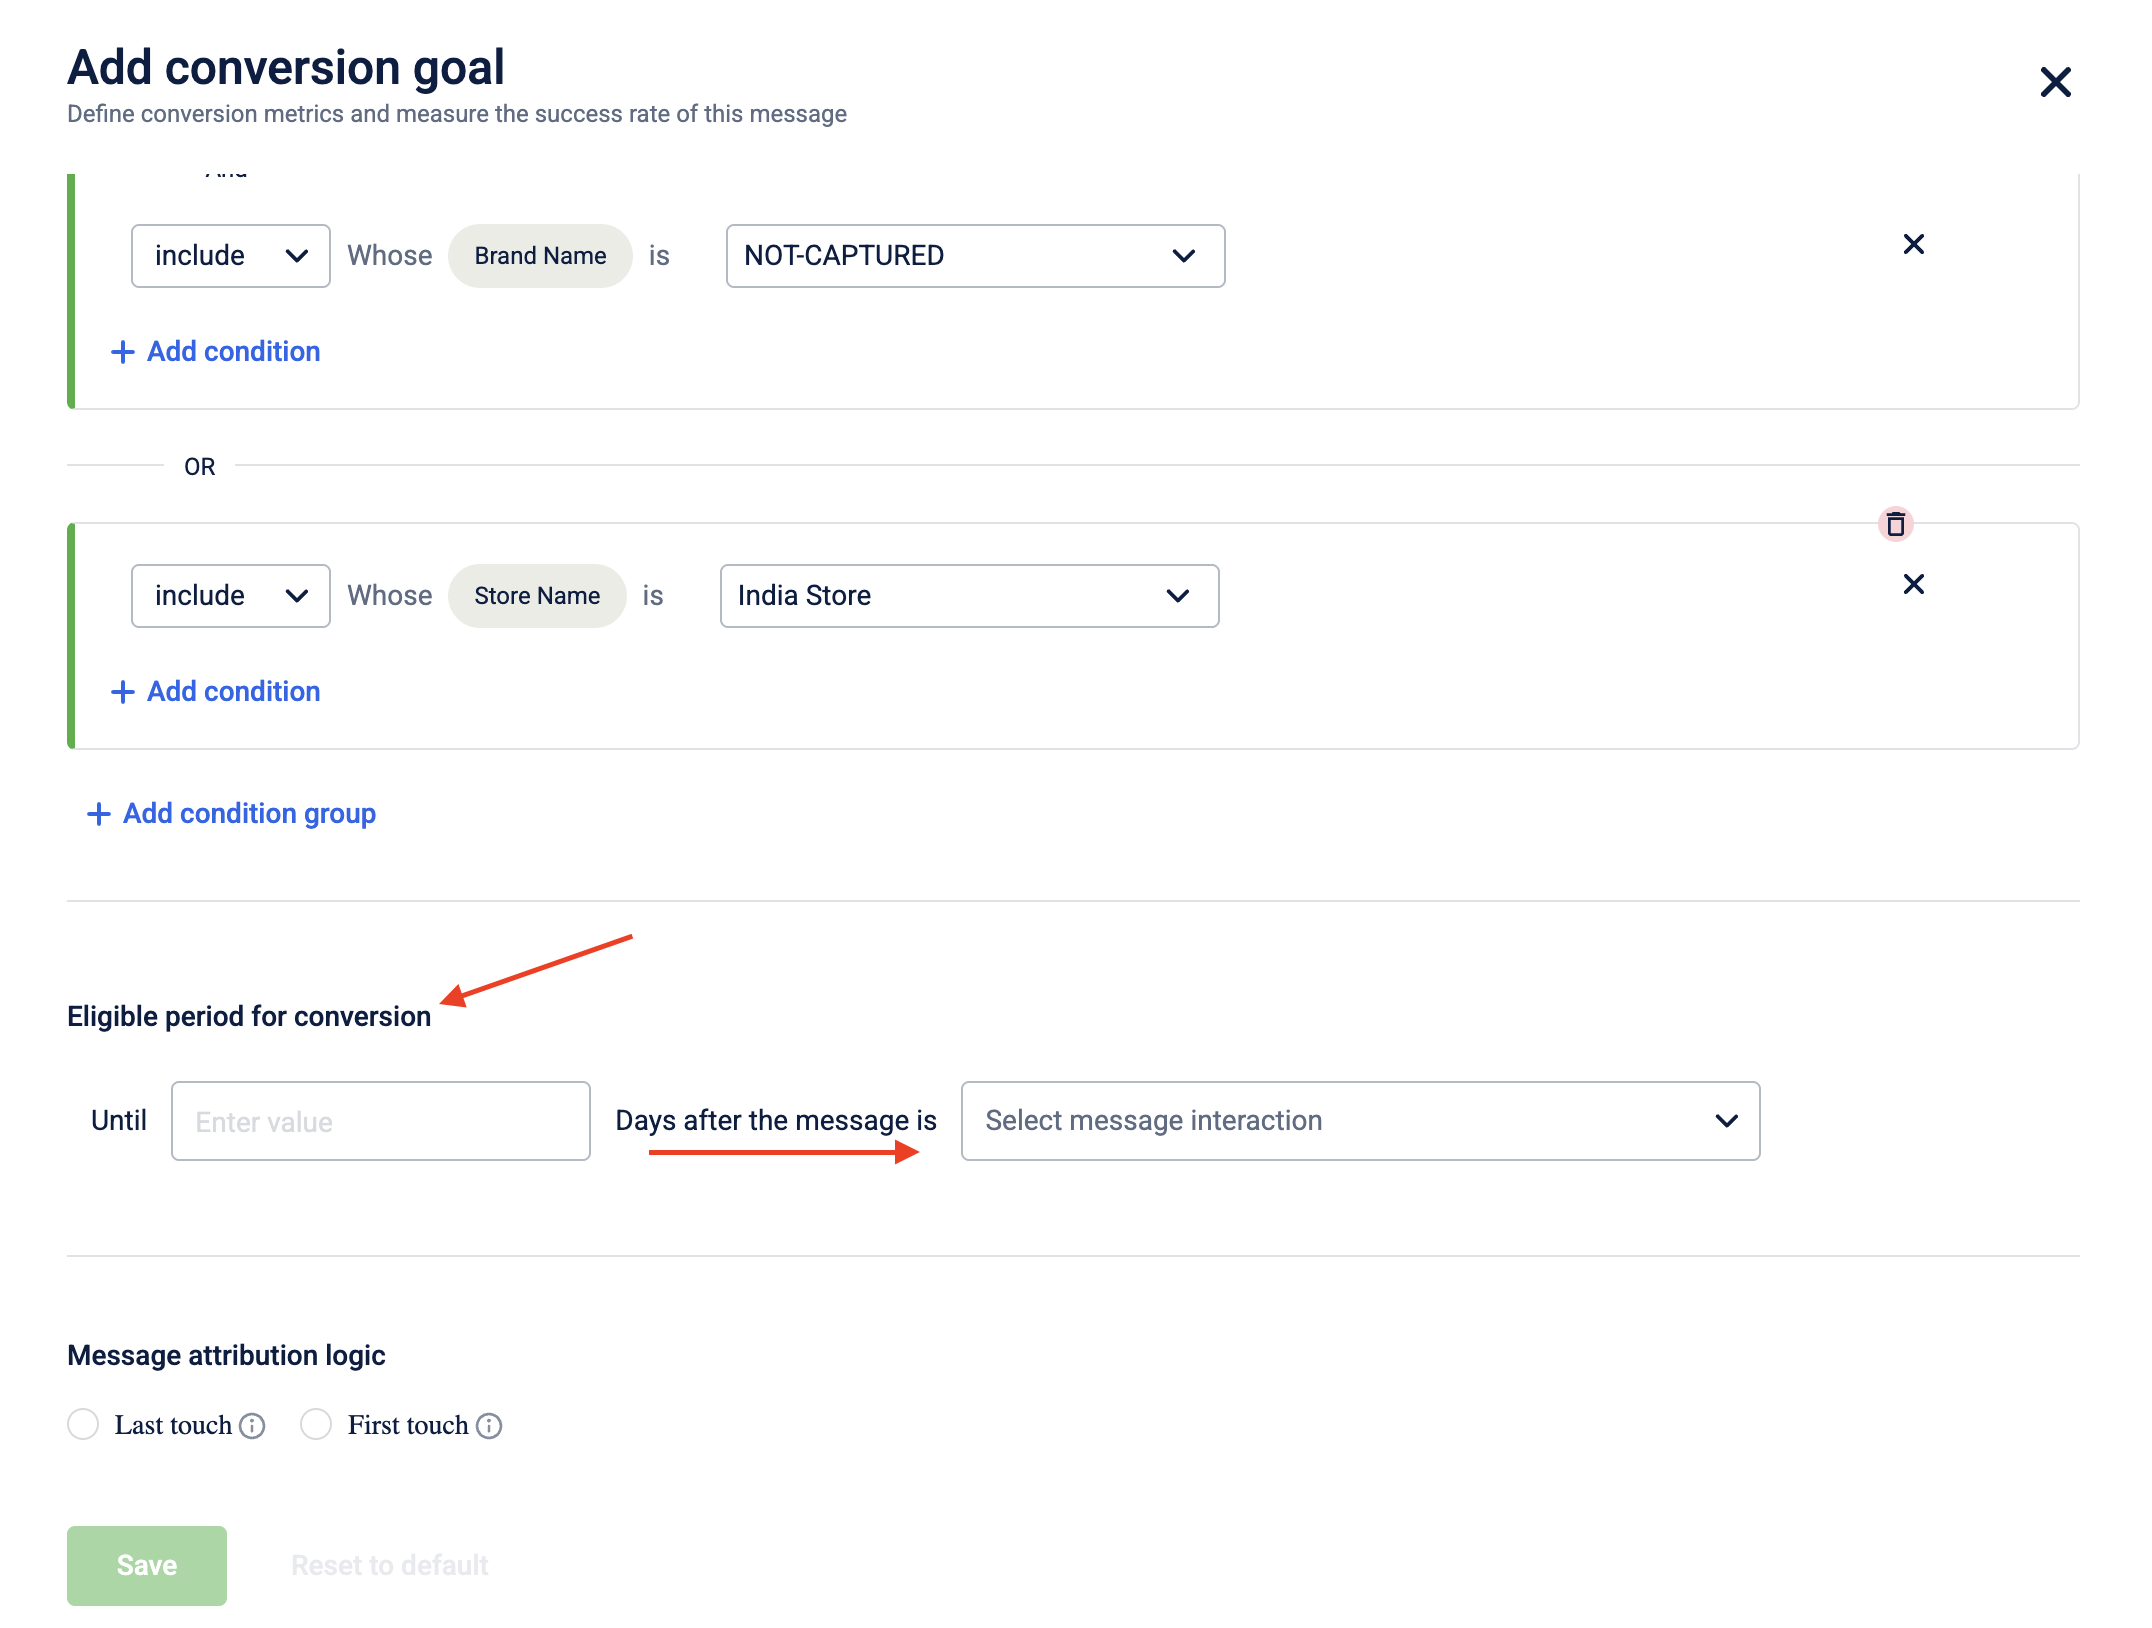This screenshot has height=1628, width=2152.
Task: Click the Until days Enter value field
Action: [380, 1121]
